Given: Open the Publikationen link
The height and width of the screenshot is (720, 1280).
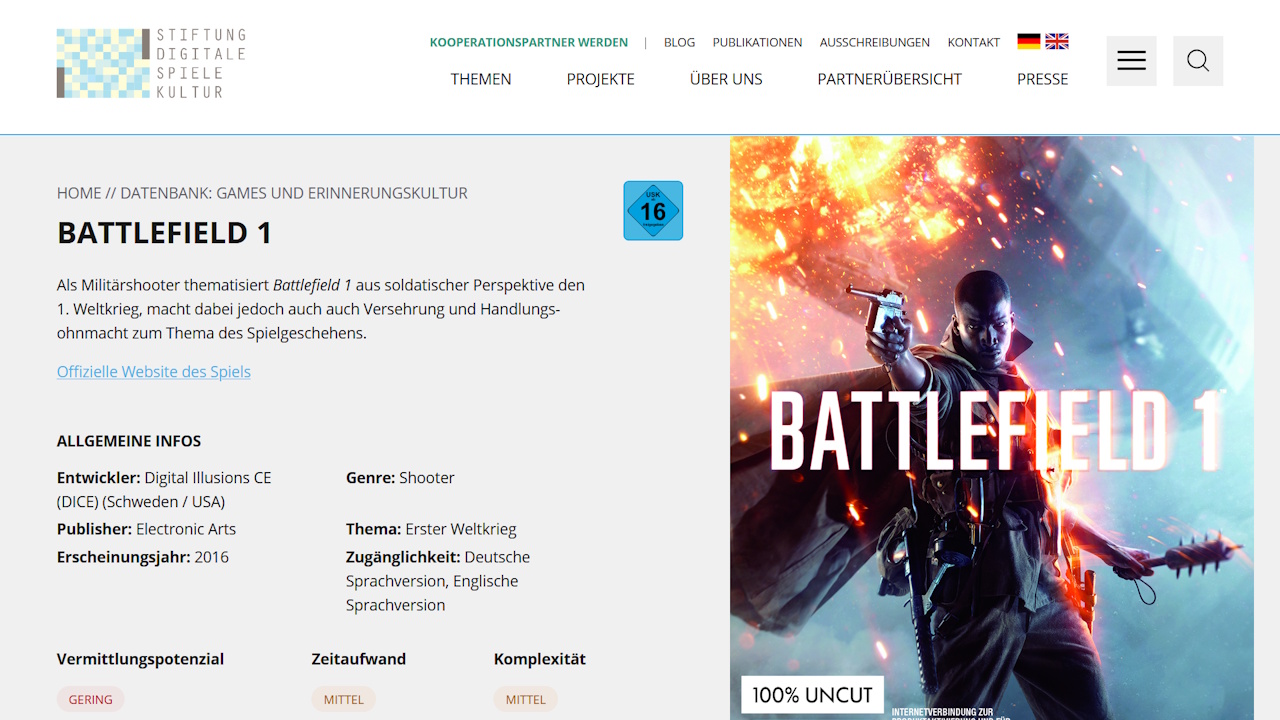Looking at the screenshot, I should pyautogui.click(x=757, y=42).
